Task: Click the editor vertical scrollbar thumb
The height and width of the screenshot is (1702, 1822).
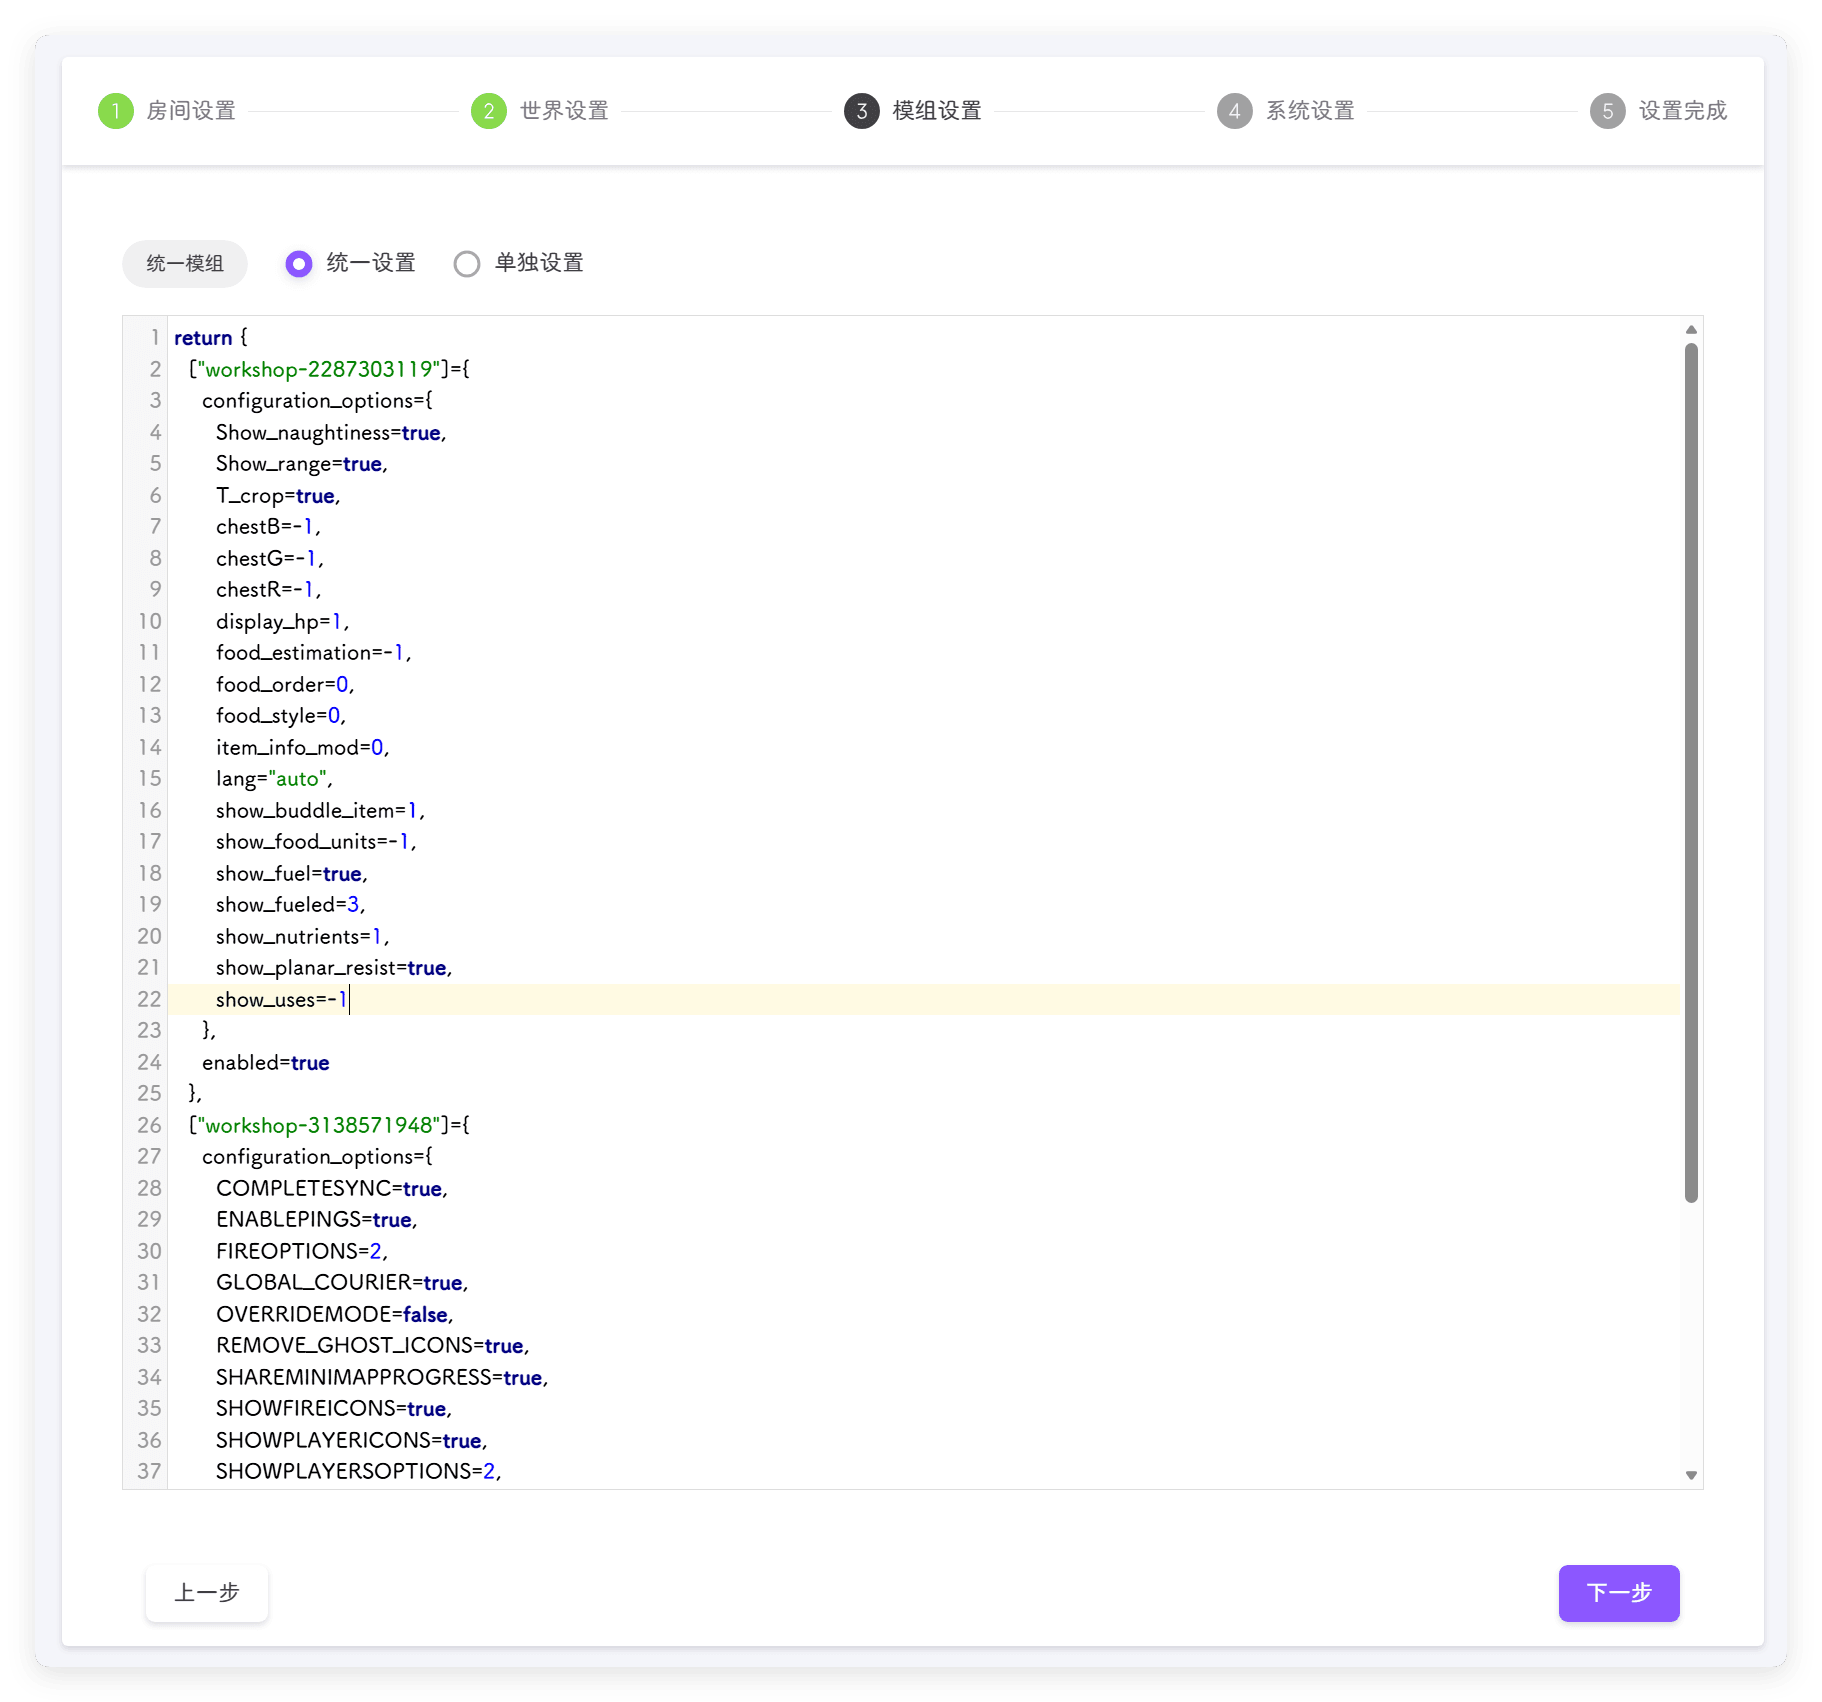Action: tap(1691, 770)
